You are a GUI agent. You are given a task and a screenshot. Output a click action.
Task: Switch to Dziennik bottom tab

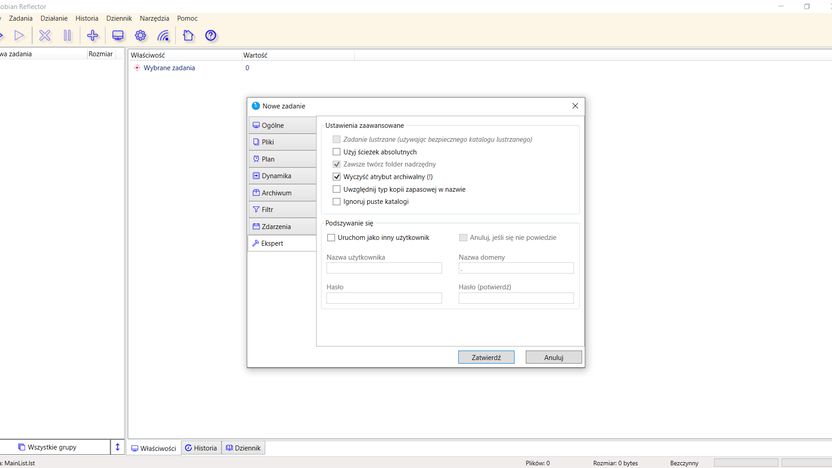point(244,448)
